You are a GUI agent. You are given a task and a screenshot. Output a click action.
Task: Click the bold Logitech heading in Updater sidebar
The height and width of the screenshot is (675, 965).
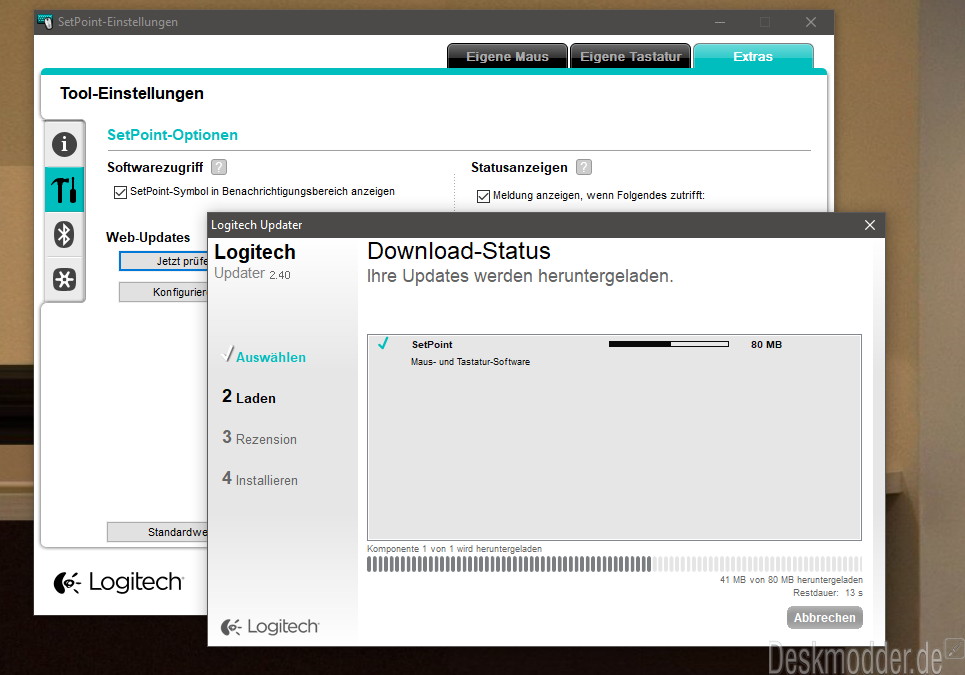(255, 252)
